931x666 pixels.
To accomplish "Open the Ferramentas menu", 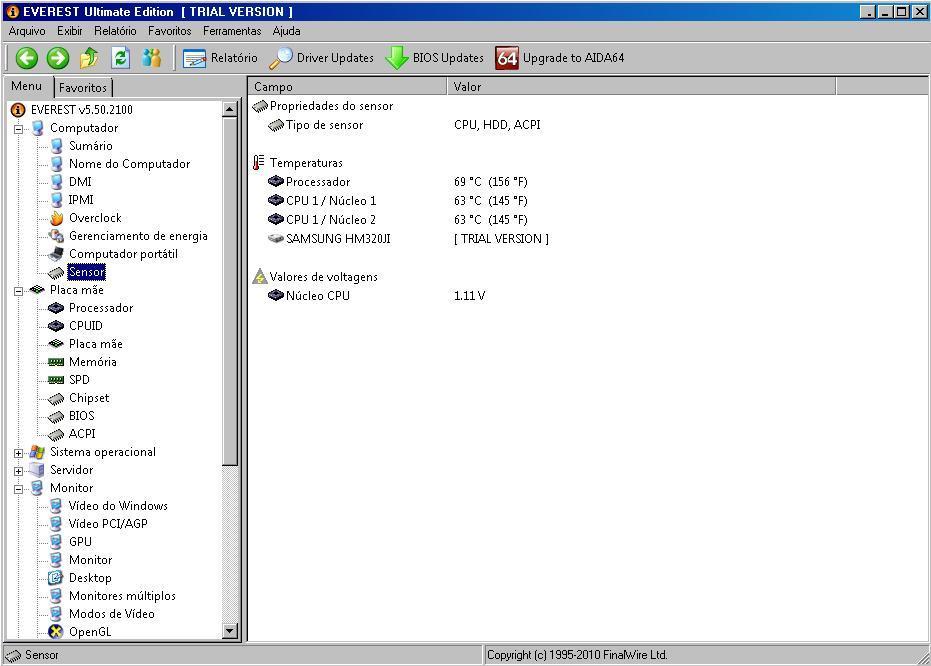I will click(x=231, y=31).
